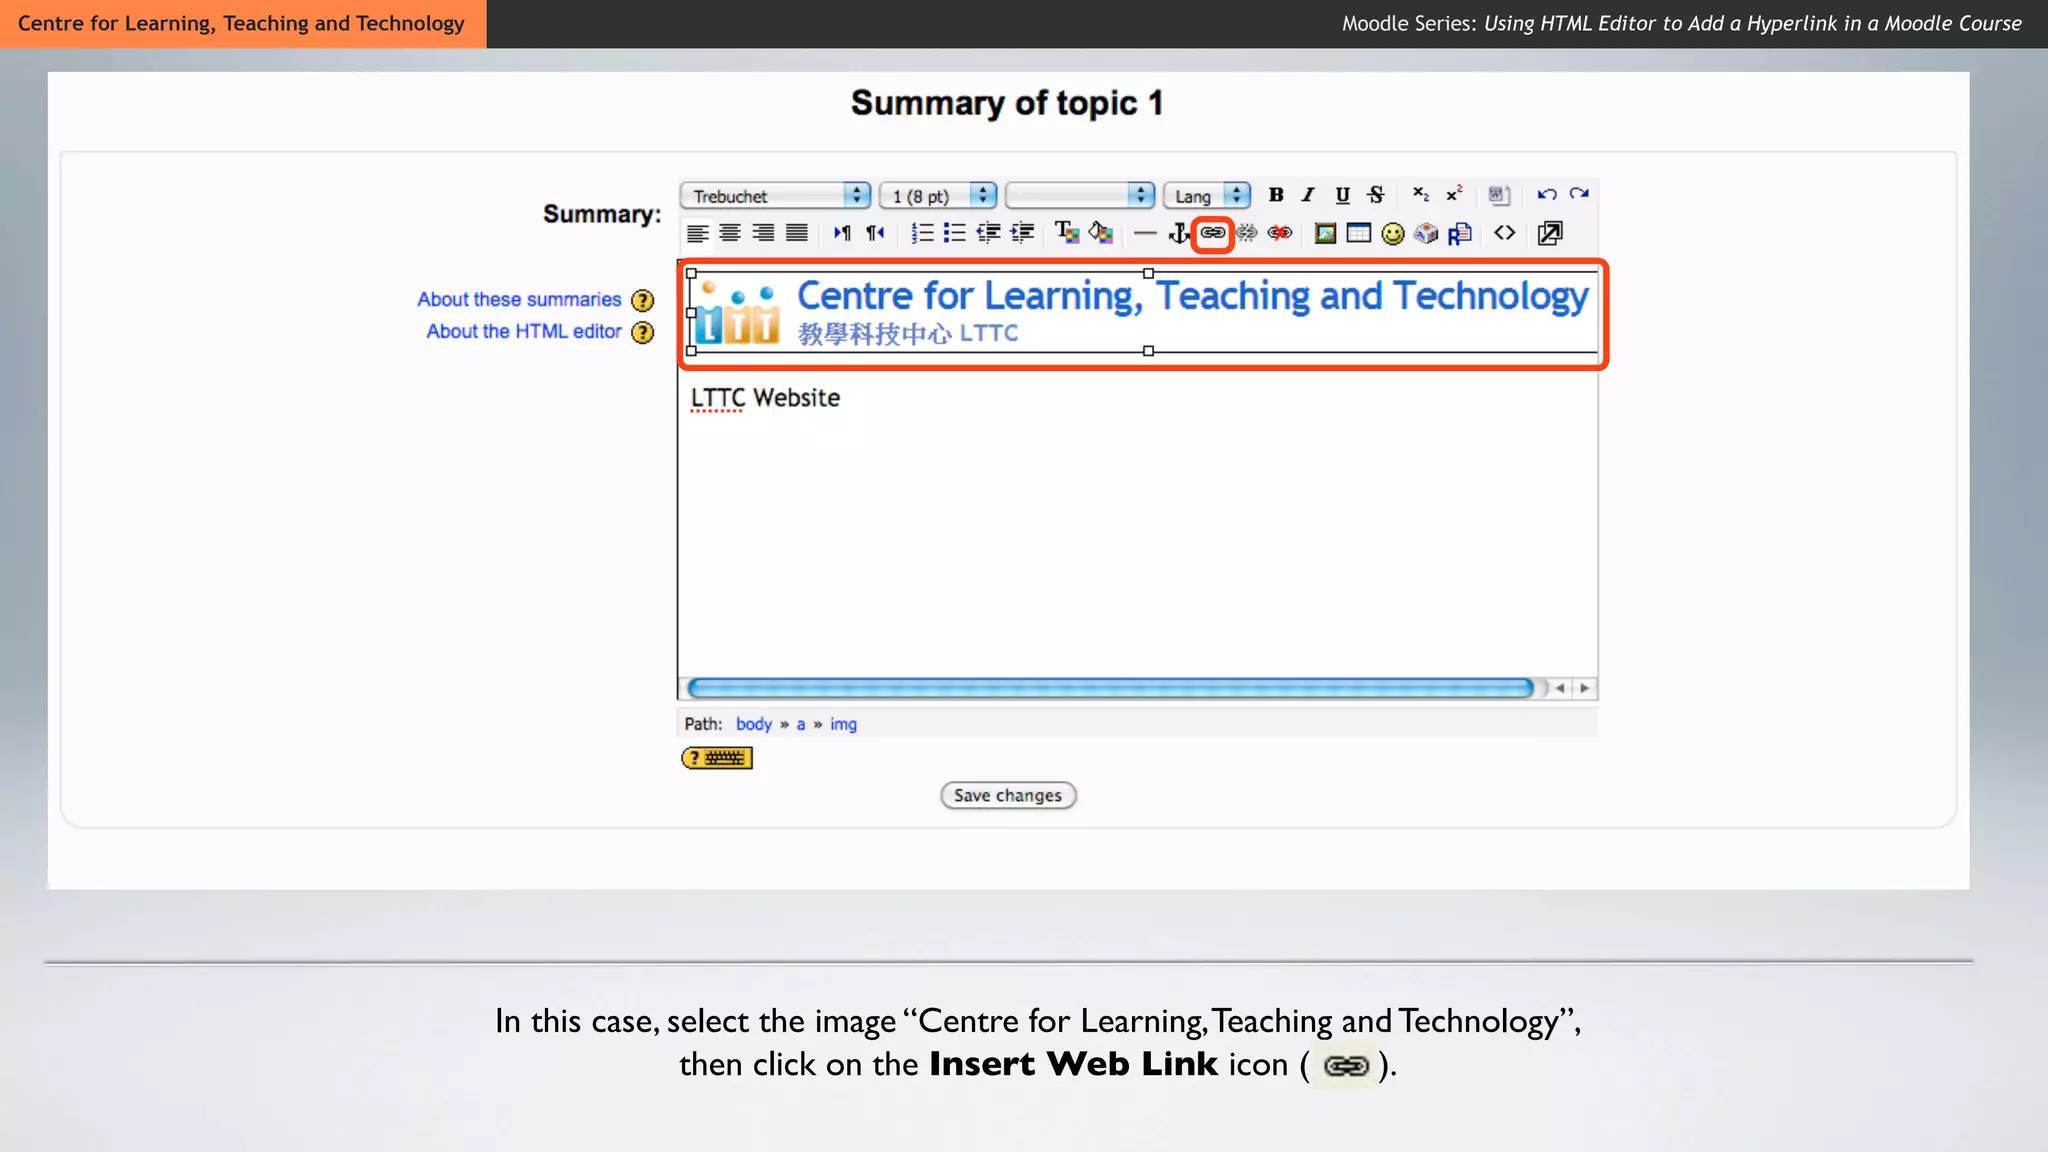The height and width of the screenshot is (1152, 2048).
Task: Insert an image
Action: tap(1326, 233)
